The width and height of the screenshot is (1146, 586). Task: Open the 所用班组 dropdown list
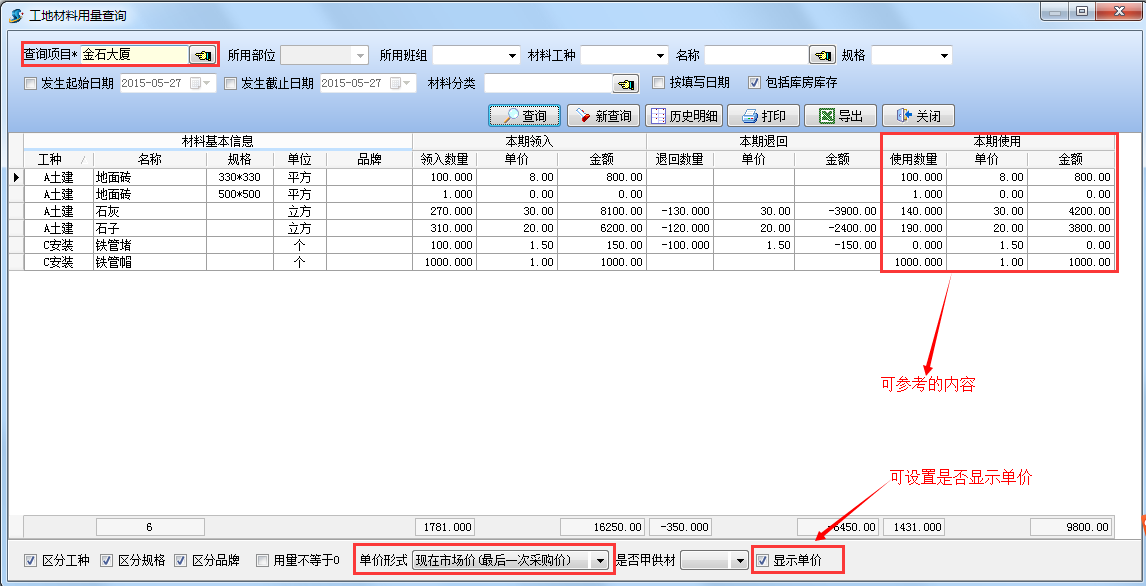click(510, 54)
